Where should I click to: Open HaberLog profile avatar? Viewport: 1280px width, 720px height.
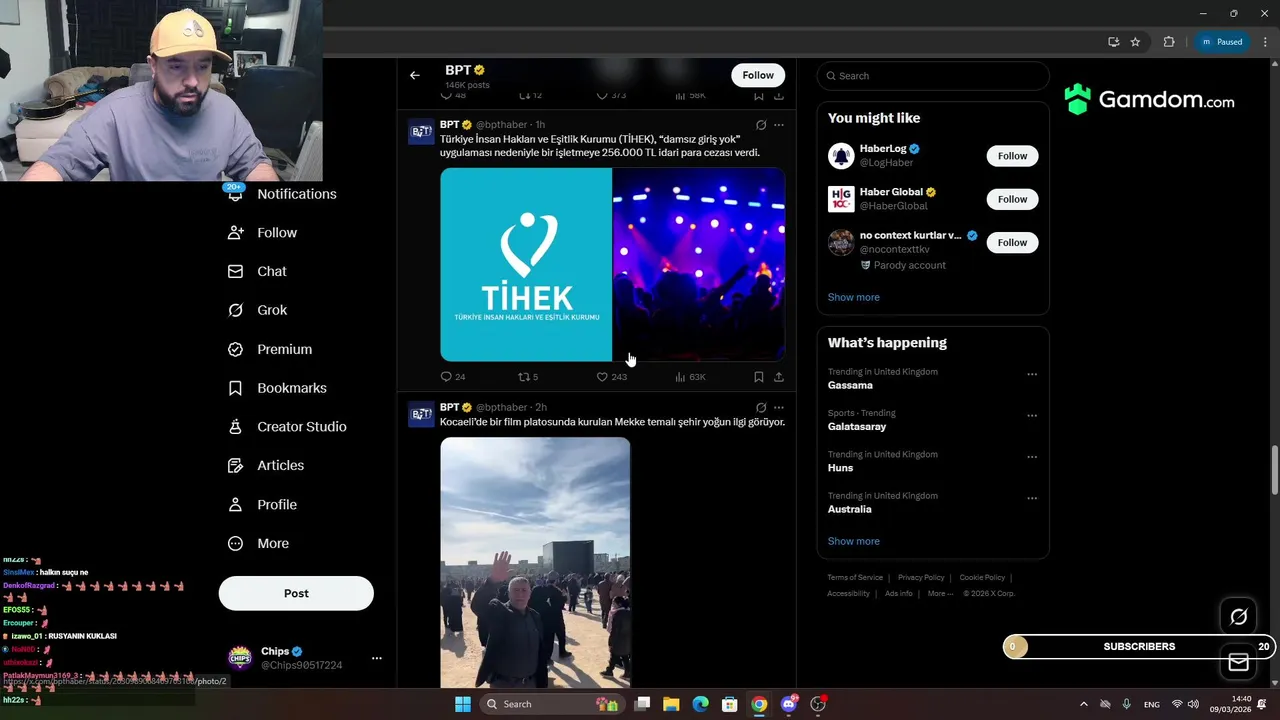point(841,156)
